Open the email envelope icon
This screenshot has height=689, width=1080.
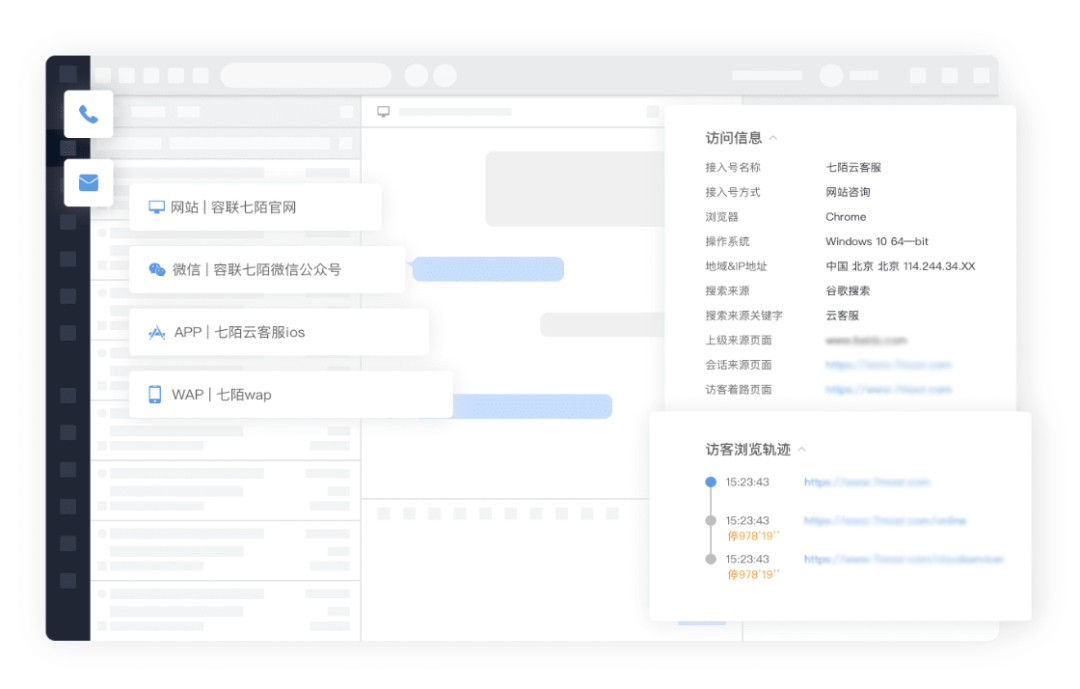pos(88,183)
